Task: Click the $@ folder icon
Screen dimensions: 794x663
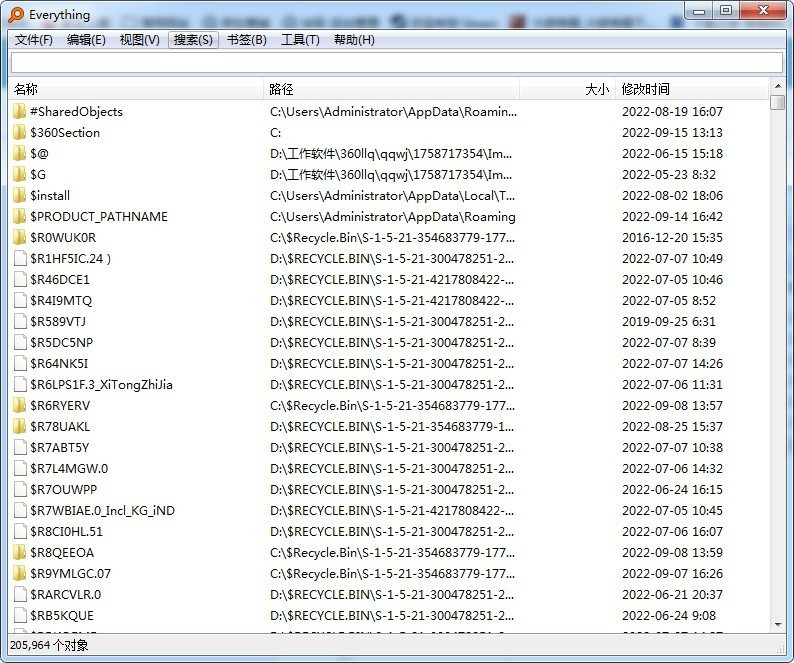Action: pyautogui.click(x=19, y=153)
